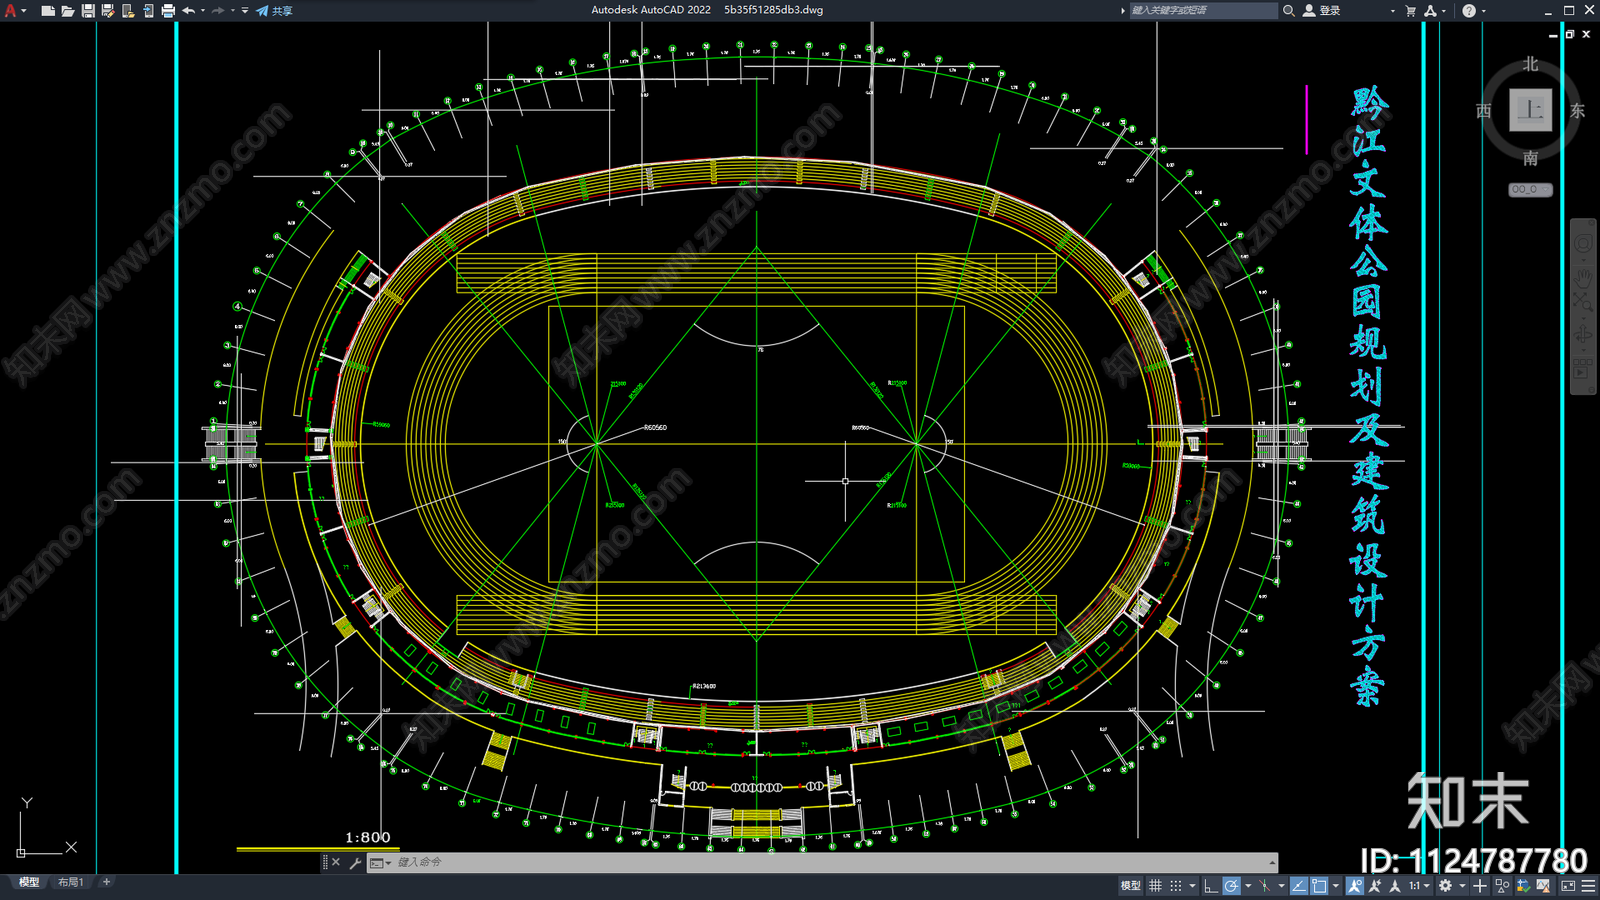Open the Autodesk App Store cart icon
The width and height of the screenshot is (1600, 900).
pos(1411,10)
